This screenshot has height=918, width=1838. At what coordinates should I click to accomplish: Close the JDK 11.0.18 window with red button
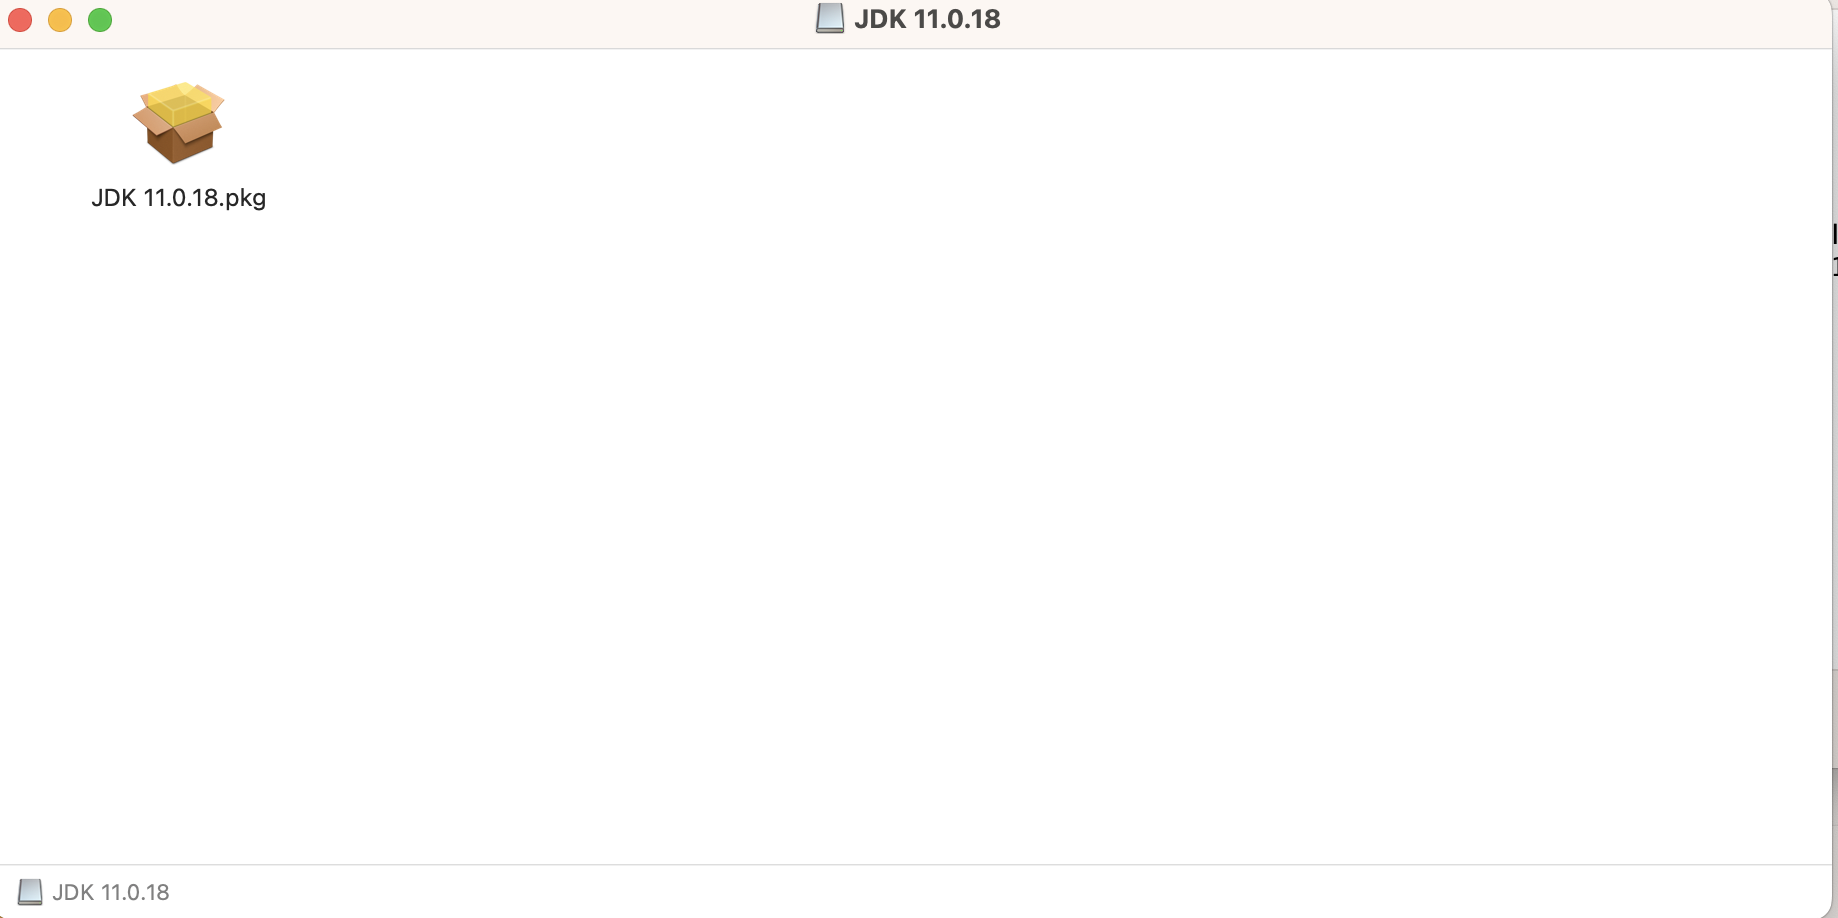coord(20,20)
